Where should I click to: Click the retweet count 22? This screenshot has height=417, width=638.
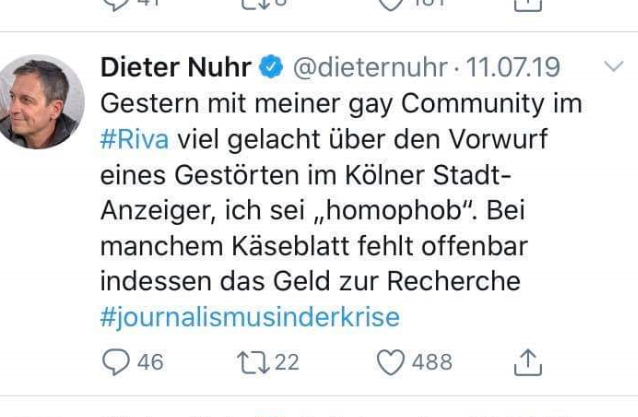pyautogui.click(x=286, y=361)
